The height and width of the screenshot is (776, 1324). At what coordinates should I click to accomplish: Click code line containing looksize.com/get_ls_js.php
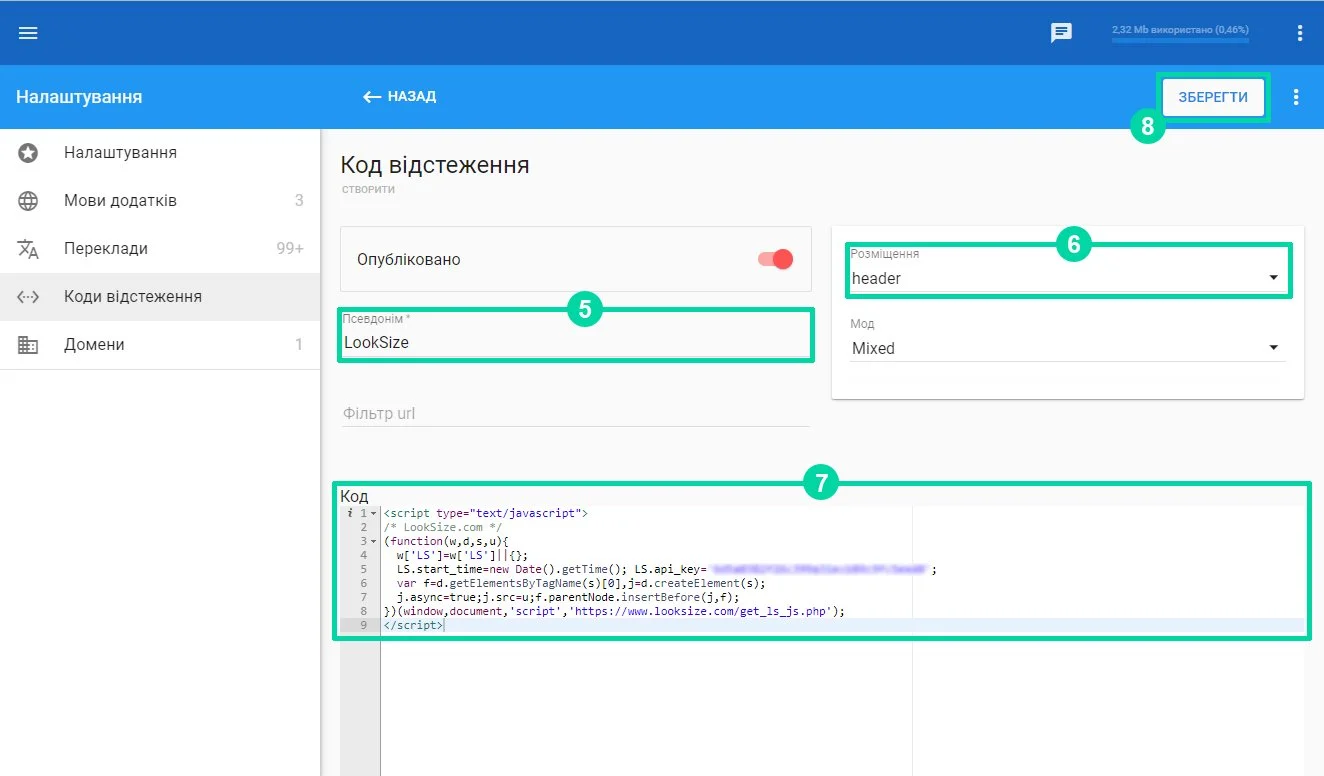615,611
